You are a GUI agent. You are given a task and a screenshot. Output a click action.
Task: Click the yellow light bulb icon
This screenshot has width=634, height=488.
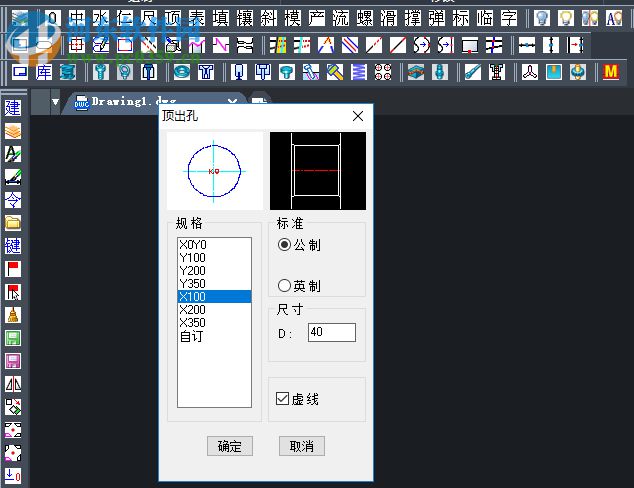[x=566, y=18]
